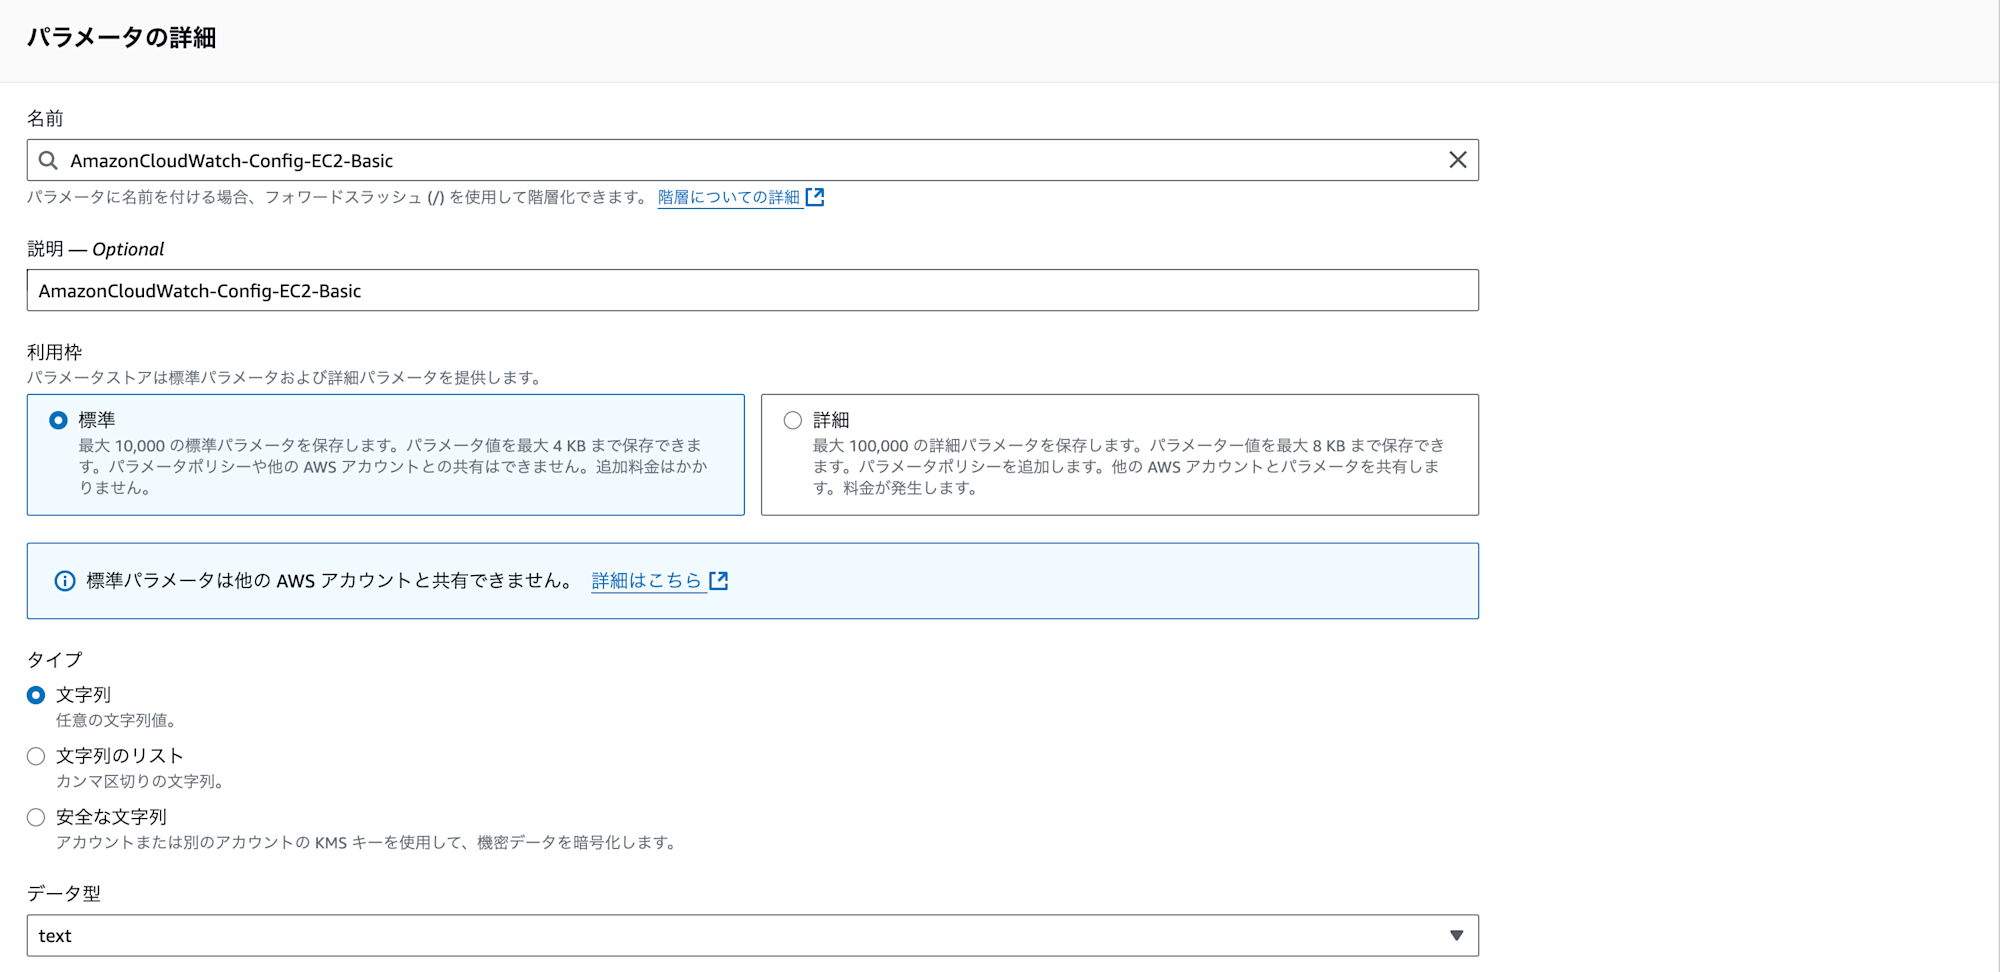Select the 詳細 tier radio button

coord(793,420)
